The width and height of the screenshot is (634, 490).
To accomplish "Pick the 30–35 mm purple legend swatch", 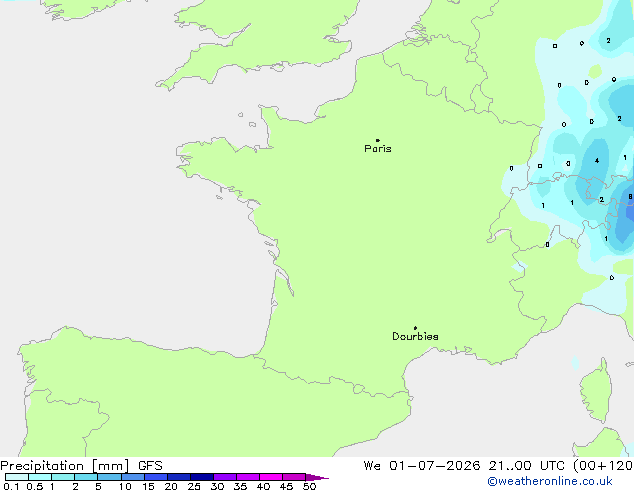I will coord(225,477).
